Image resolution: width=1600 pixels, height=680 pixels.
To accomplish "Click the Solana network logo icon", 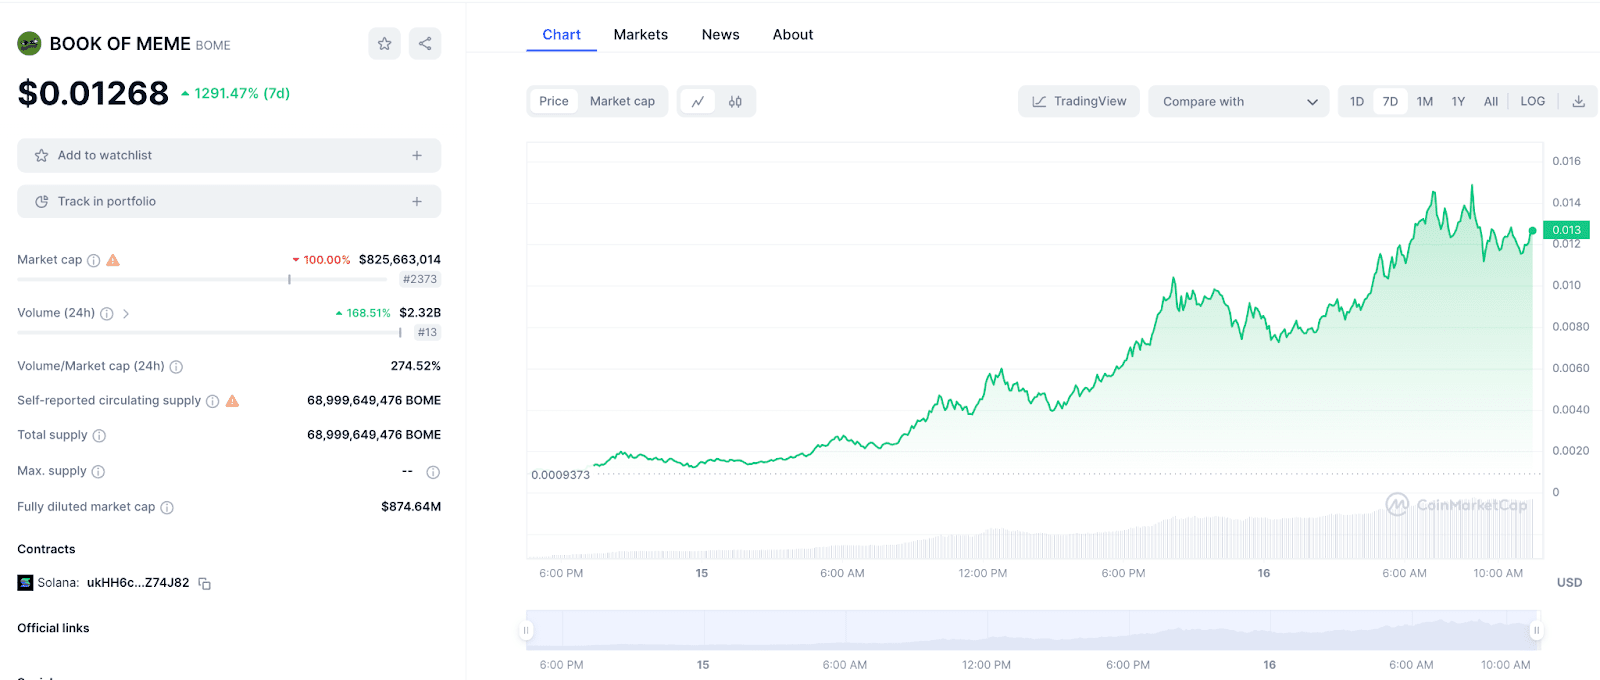I will (x=25, y=583).
